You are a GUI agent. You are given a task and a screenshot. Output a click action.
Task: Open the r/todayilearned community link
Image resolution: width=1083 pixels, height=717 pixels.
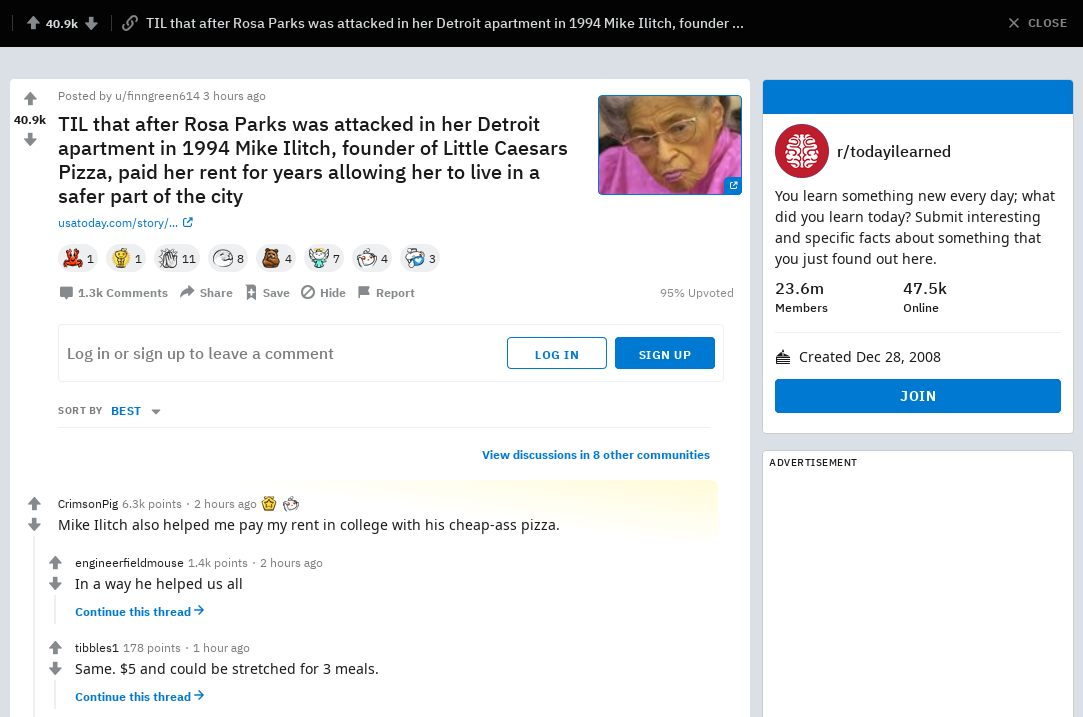[x=894, y=152]
